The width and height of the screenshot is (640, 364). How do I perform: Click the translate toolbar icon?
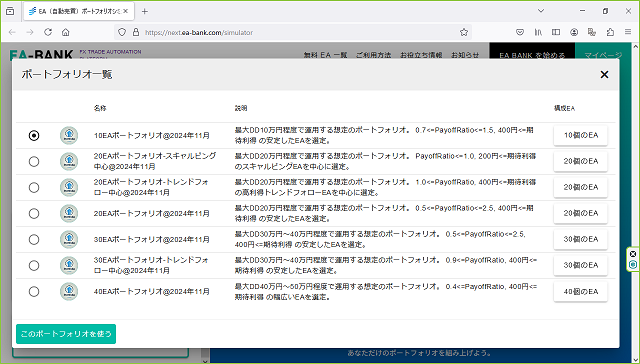point(592,32)
